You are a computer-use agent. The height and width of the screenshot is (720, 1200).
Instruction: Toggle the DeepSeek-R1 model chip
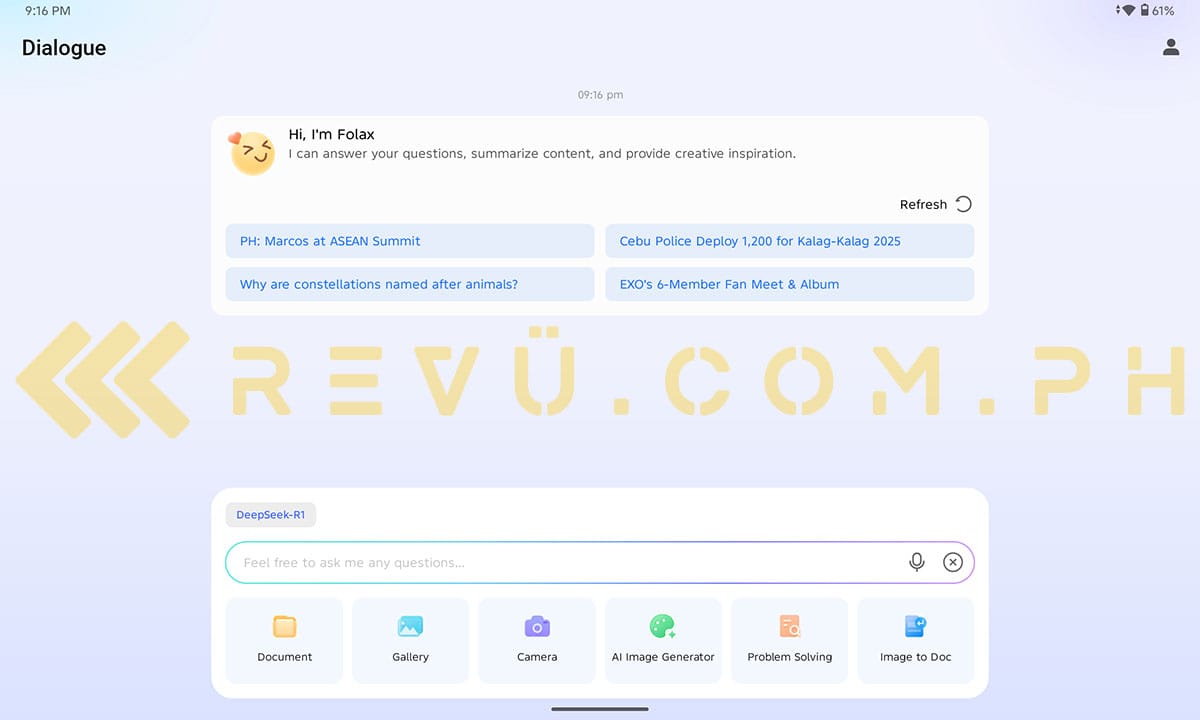(x=271, y=515)
